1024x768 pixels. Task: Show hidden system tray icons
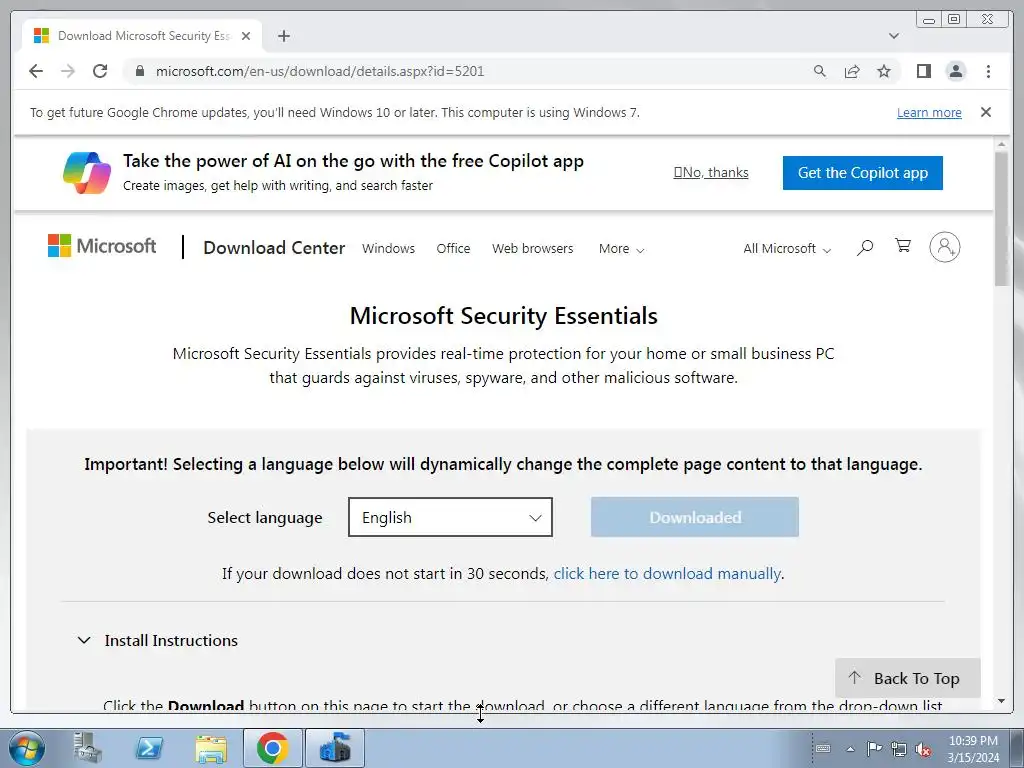850,749
